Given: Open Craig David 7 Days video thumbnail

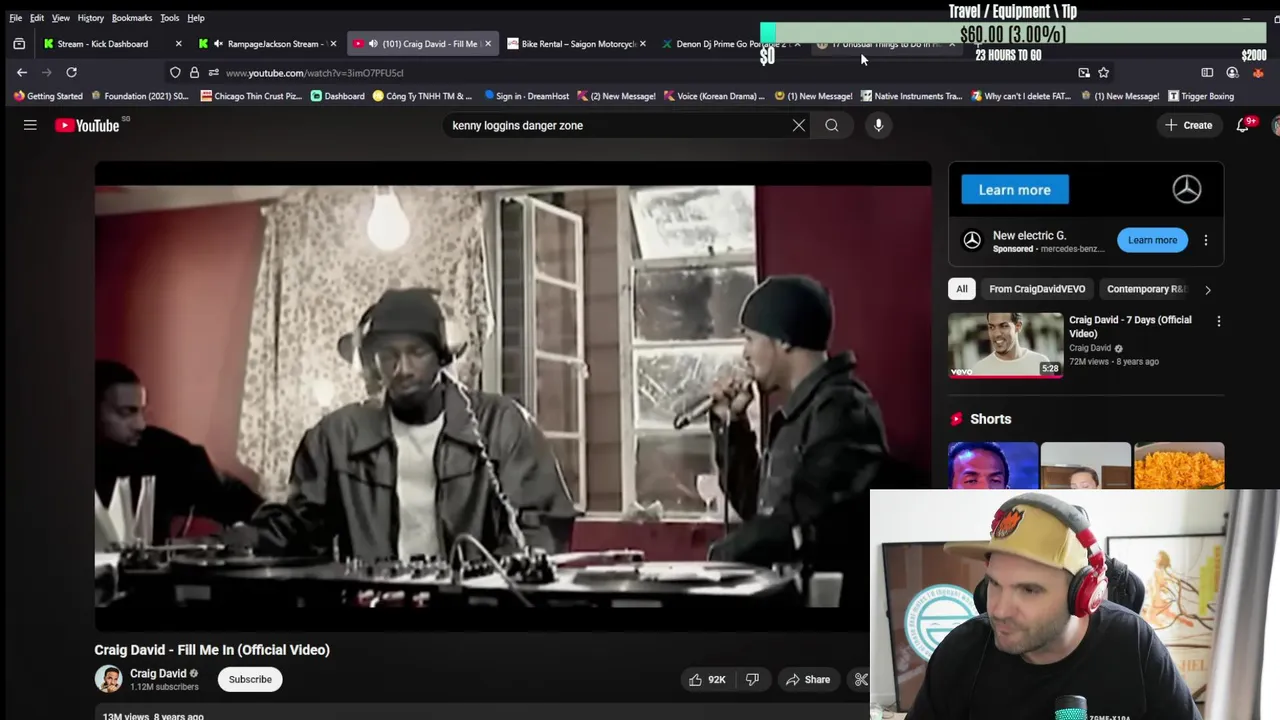Looking at the screenshot, I should coord(1005,345).
